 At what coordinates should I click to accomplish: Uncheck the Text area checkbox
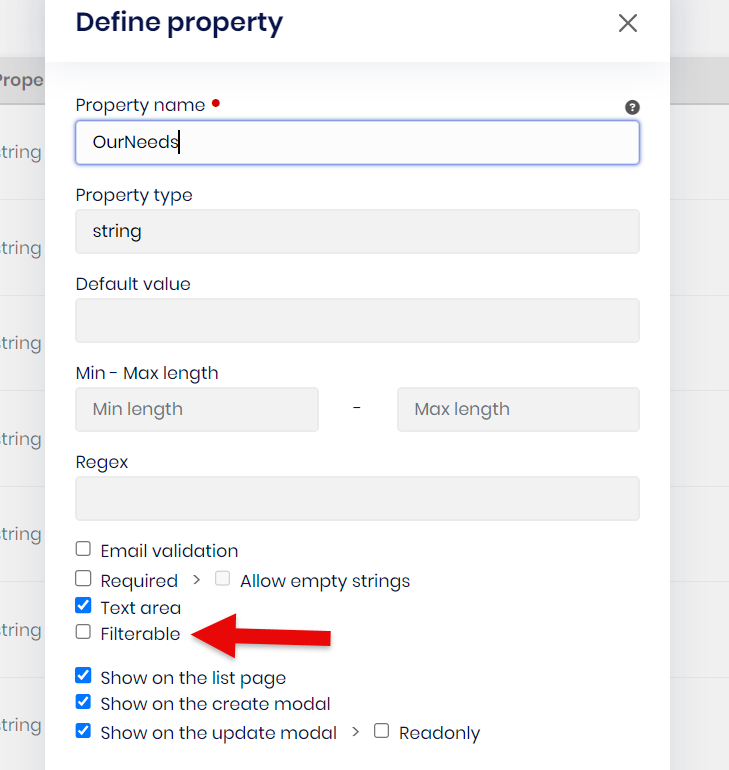pos(83,606)
